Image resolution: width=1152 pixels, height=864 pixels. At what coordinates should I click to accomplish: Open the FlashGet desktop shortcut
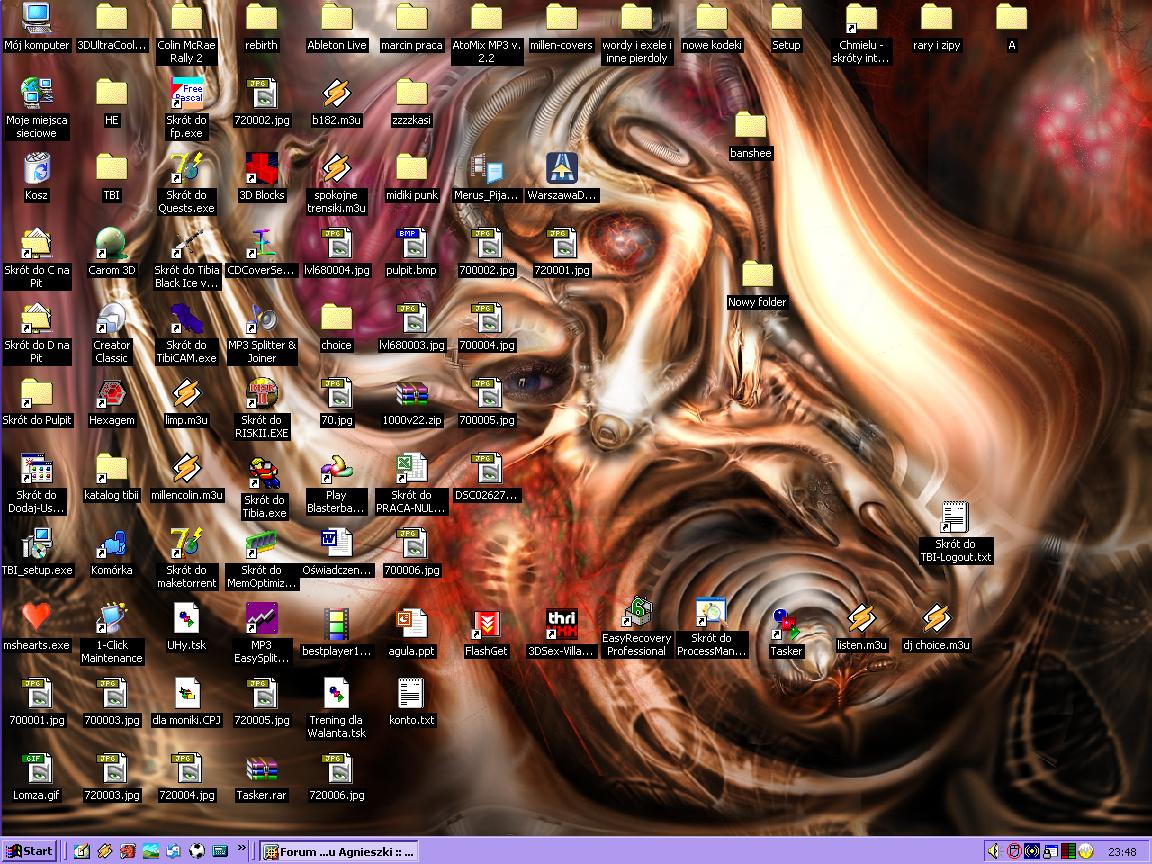click(486, 625)
